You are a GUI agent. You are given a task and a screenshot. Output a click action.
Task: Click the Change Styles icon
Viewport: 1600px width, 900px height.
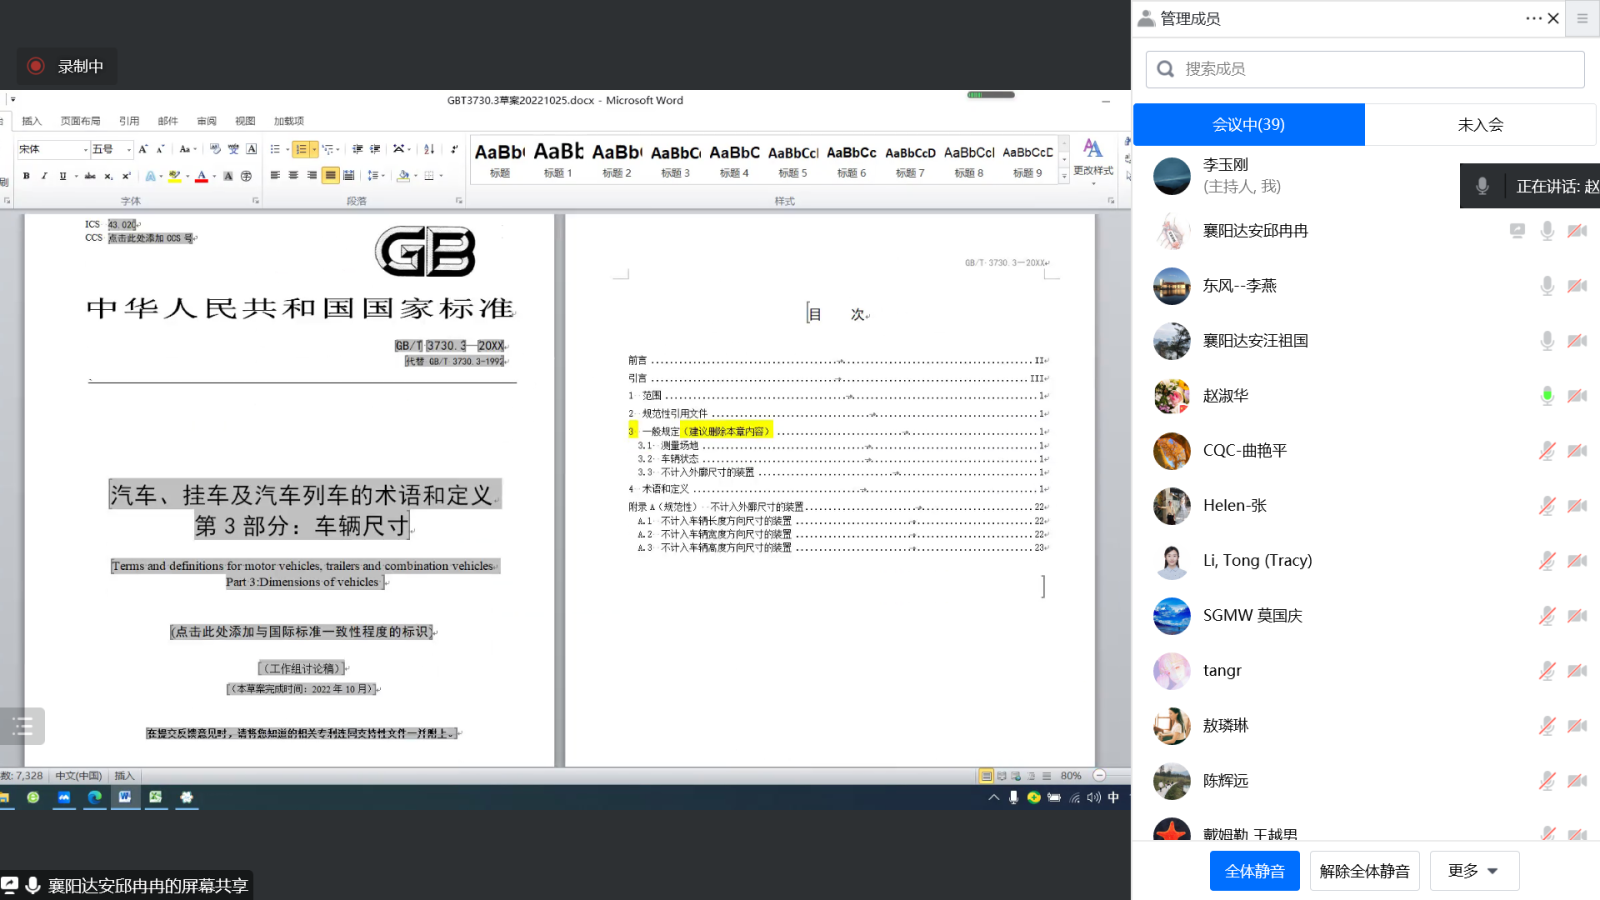pos(1092,156)
